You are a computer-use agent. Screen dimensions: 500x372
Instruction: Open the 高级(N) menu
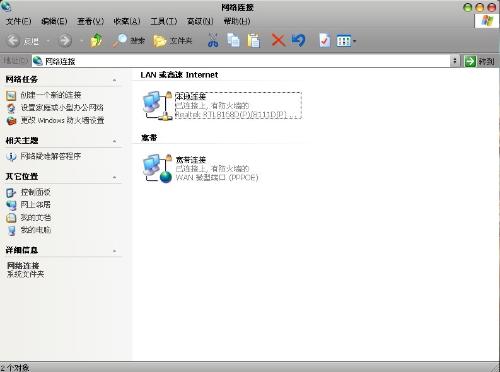tap(200, 21)
